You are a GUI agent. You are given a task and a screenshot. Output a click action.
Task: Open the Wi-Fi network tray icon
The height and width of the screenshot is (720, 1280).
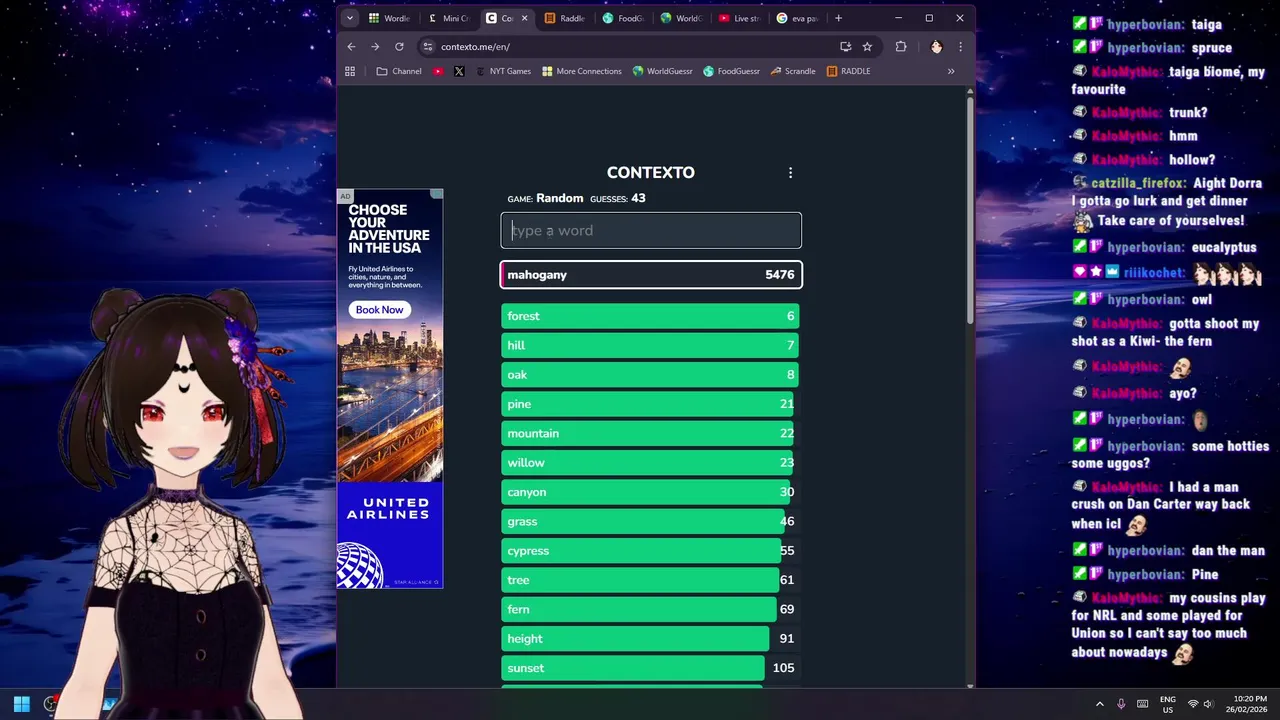click(1192, 704)
